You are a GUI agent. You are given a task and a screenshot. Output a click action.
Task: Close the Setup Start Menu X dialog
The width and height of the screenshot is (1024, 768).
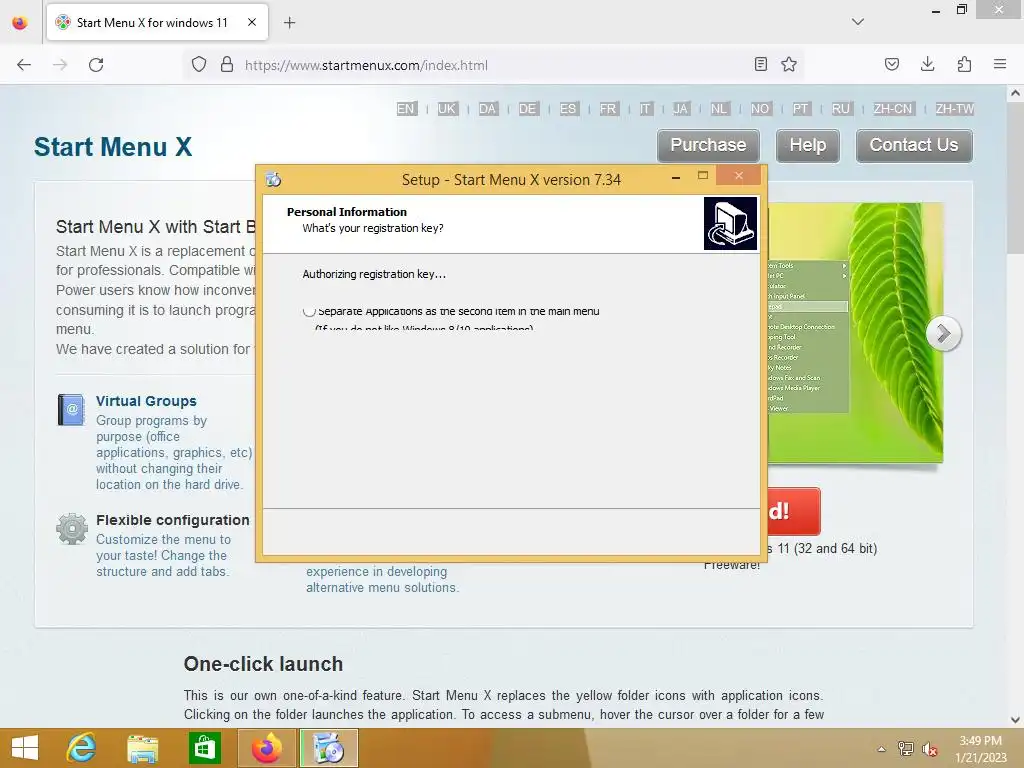click(x=738, y=176)
